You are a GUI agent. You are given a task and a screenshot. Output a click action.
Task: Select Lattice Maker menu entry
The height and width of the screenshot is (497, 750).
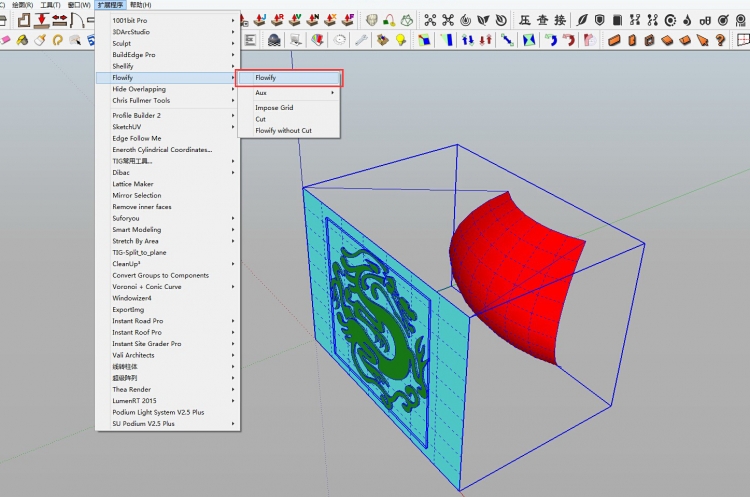tap(168, 184)
